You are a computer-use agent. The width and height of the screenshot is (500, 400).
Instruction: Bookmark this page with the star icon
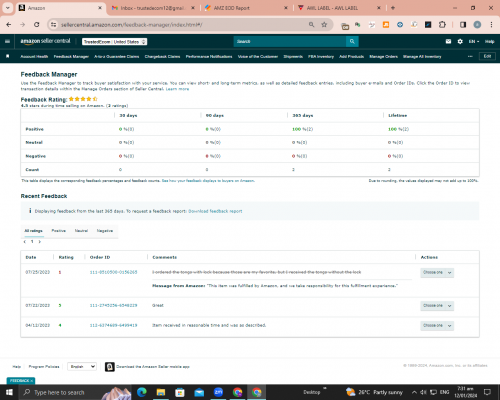coord(324,25)
